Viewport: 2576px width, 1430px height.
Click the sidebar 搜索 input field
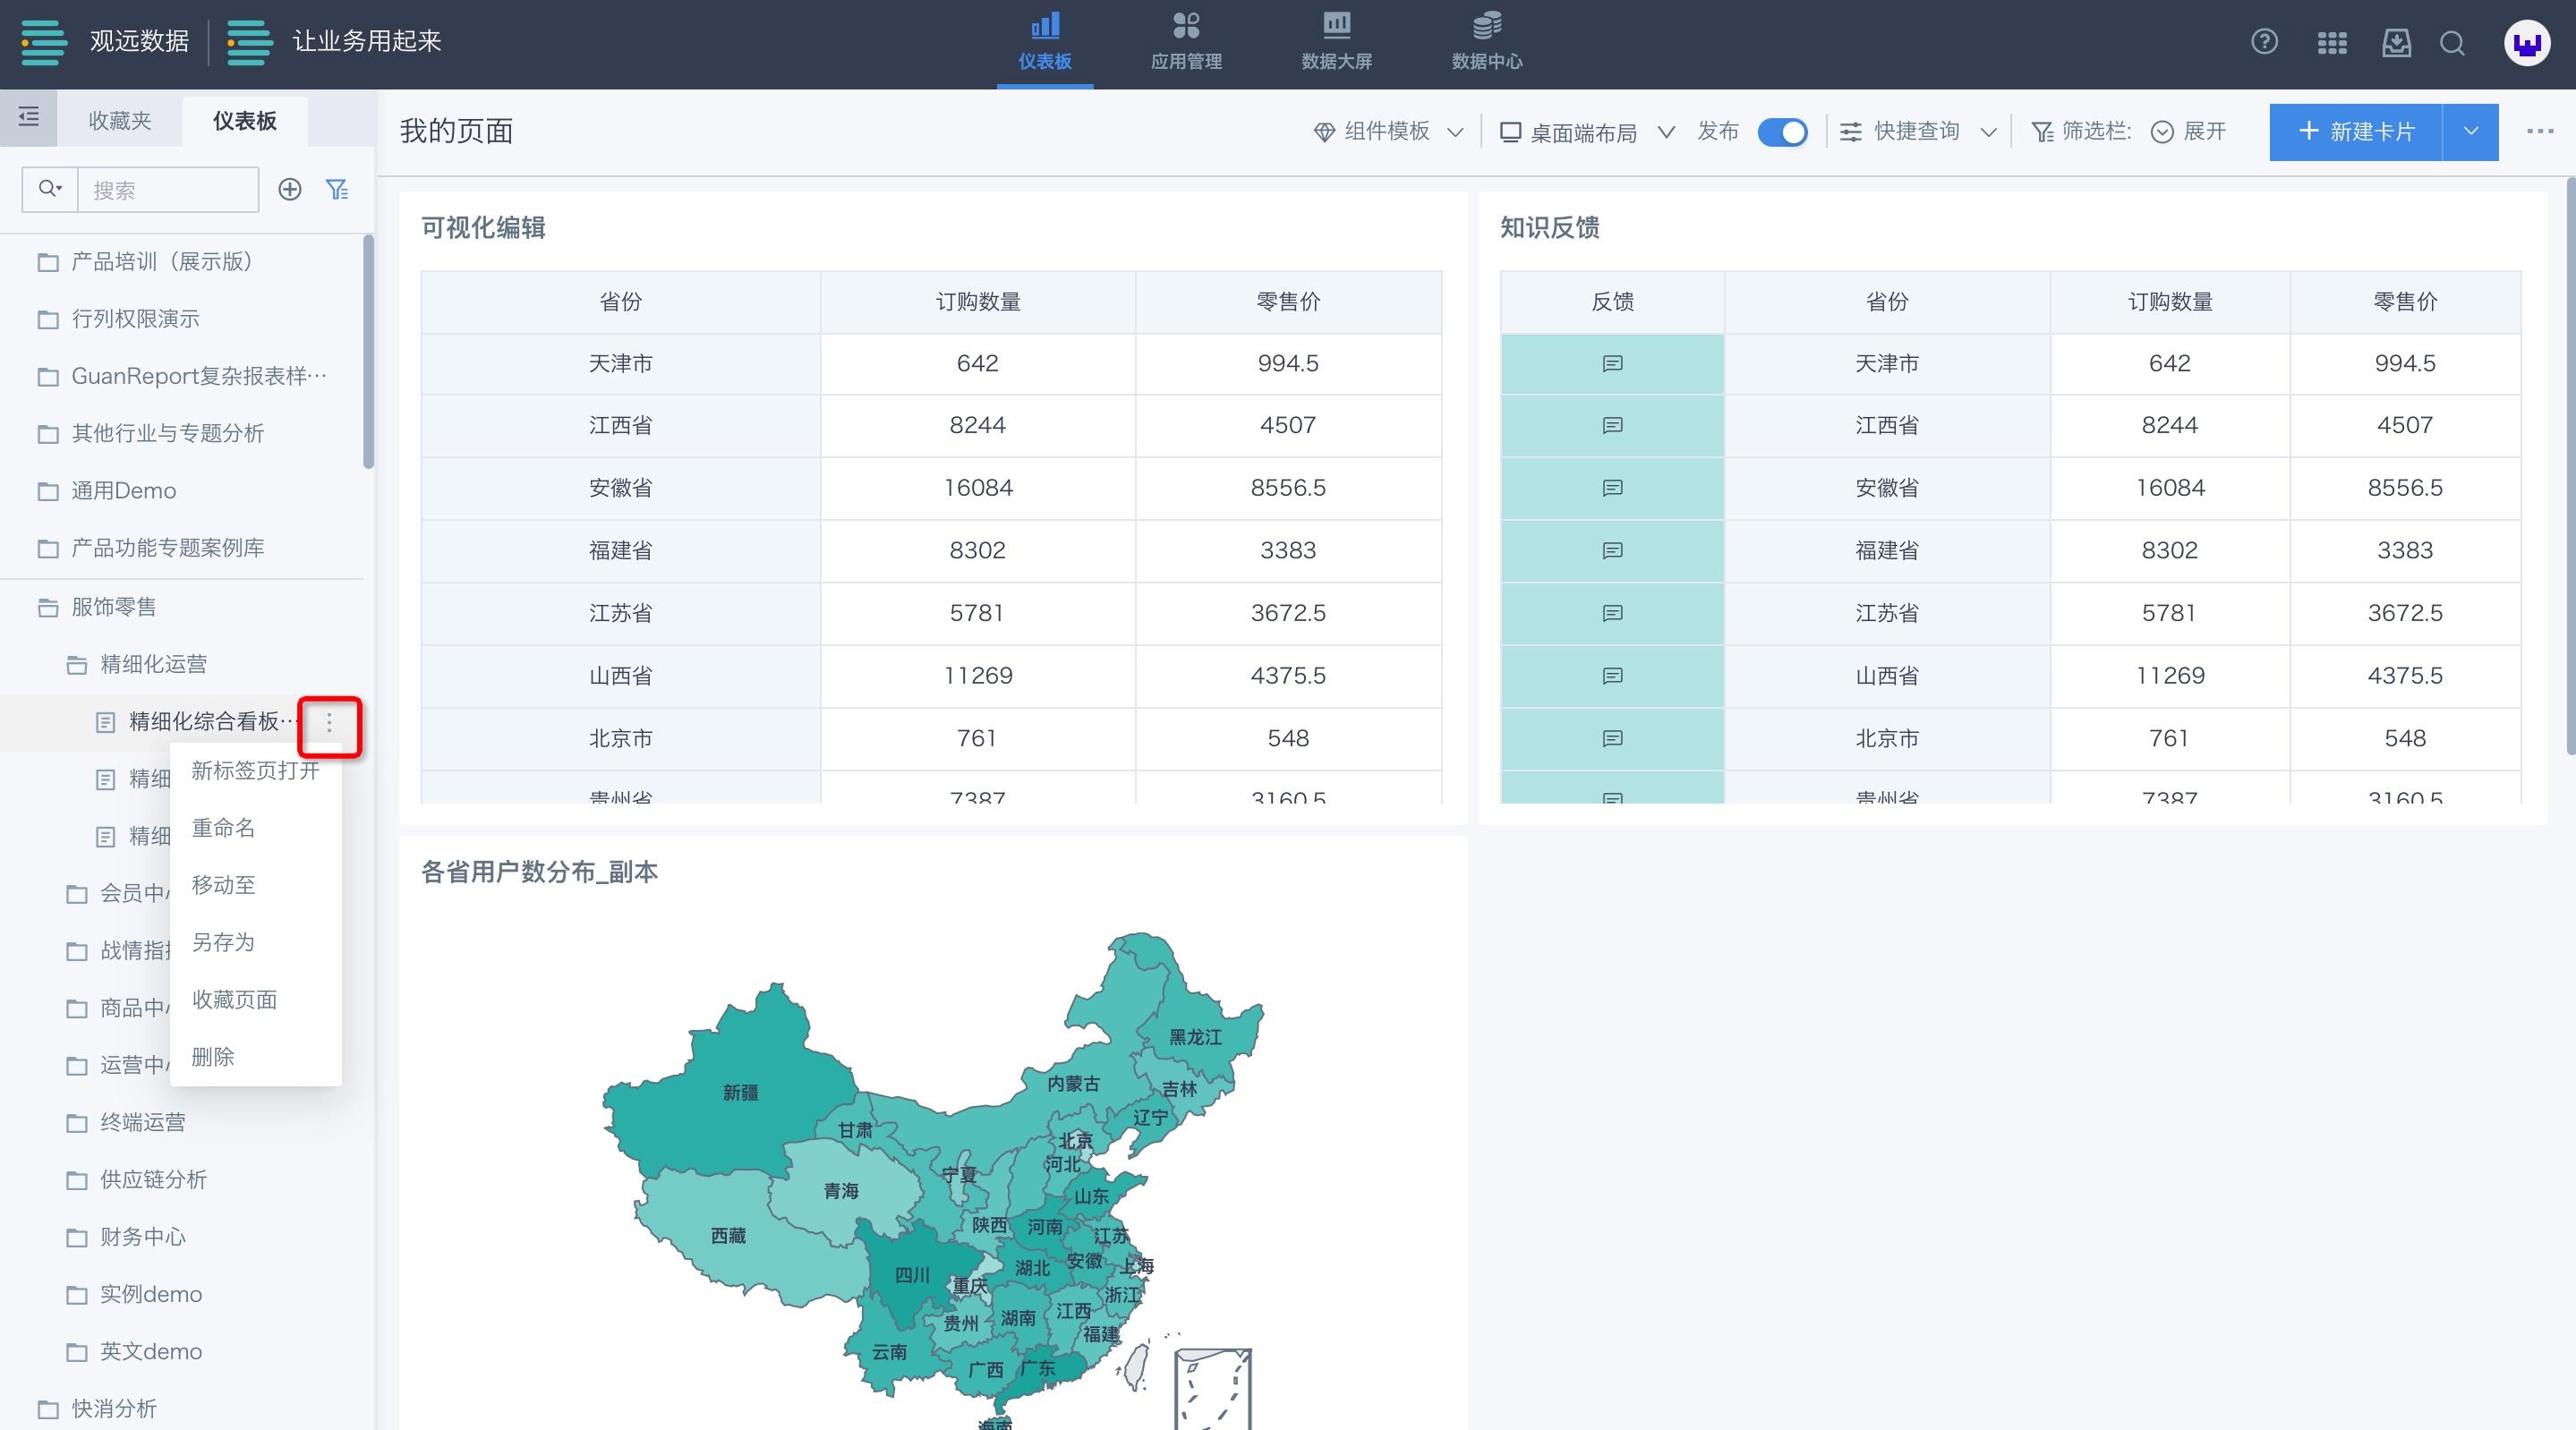coord(167,189)
